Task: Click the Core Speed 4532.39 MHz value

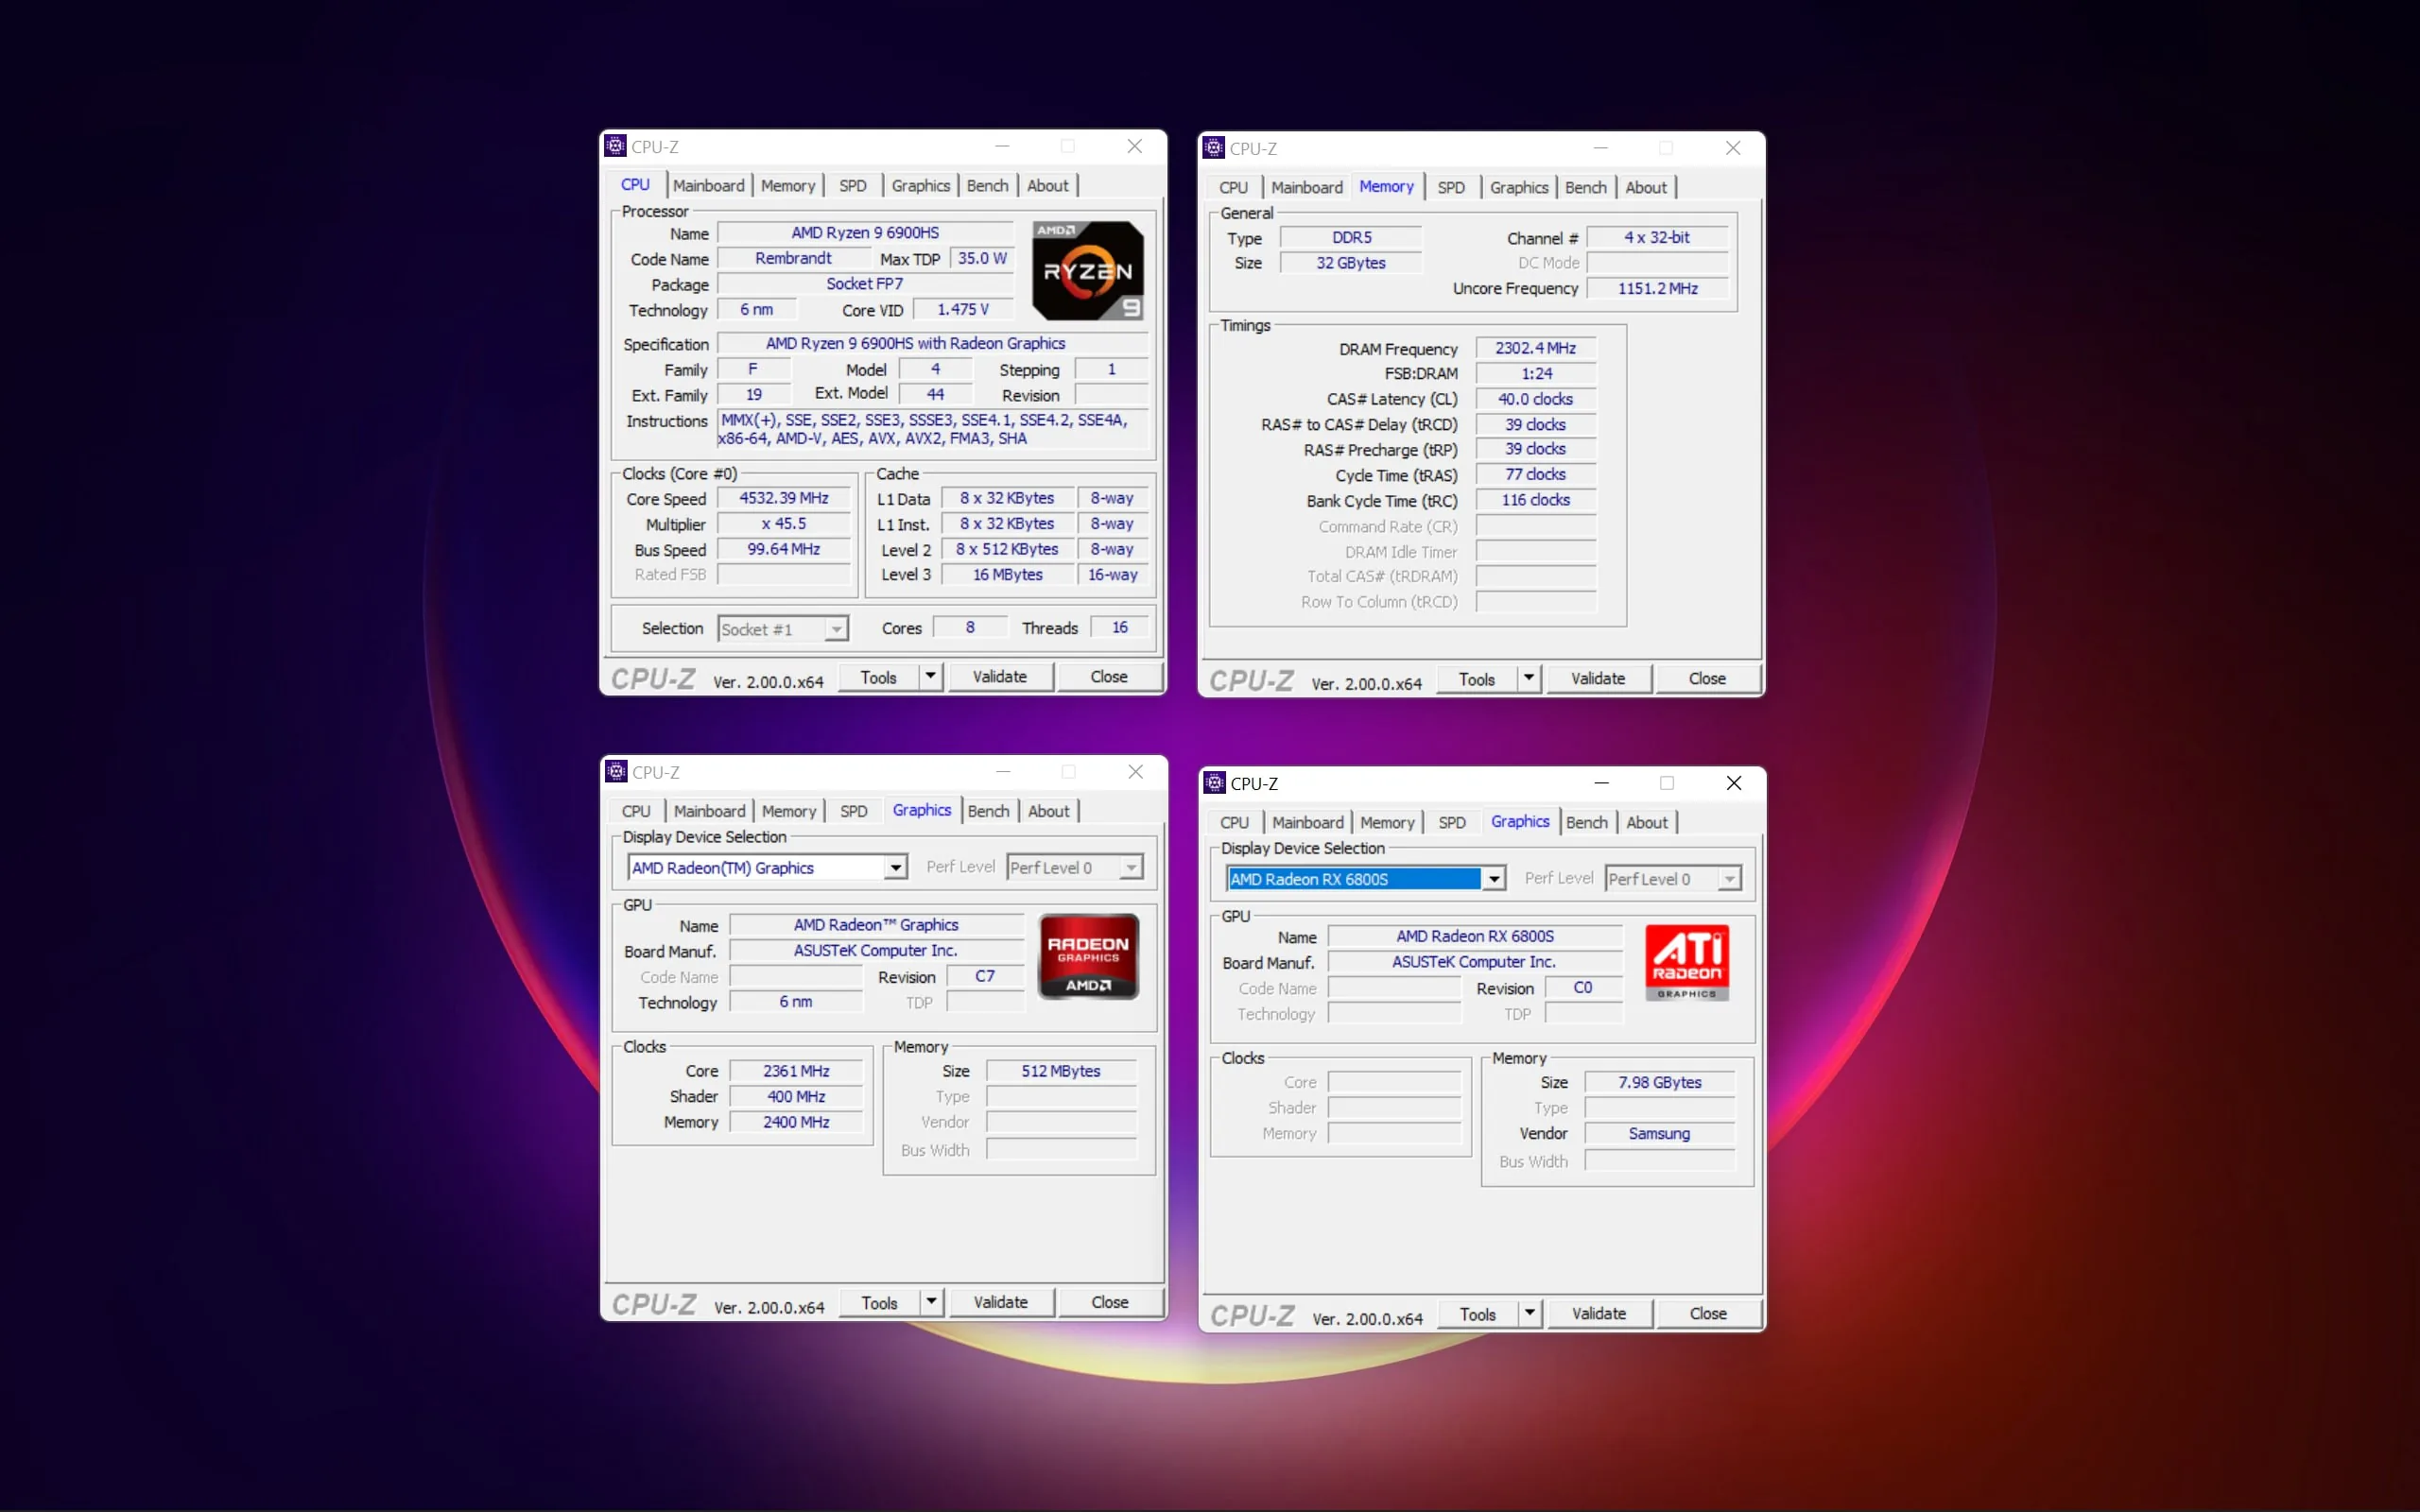Action: click(784, 498)
